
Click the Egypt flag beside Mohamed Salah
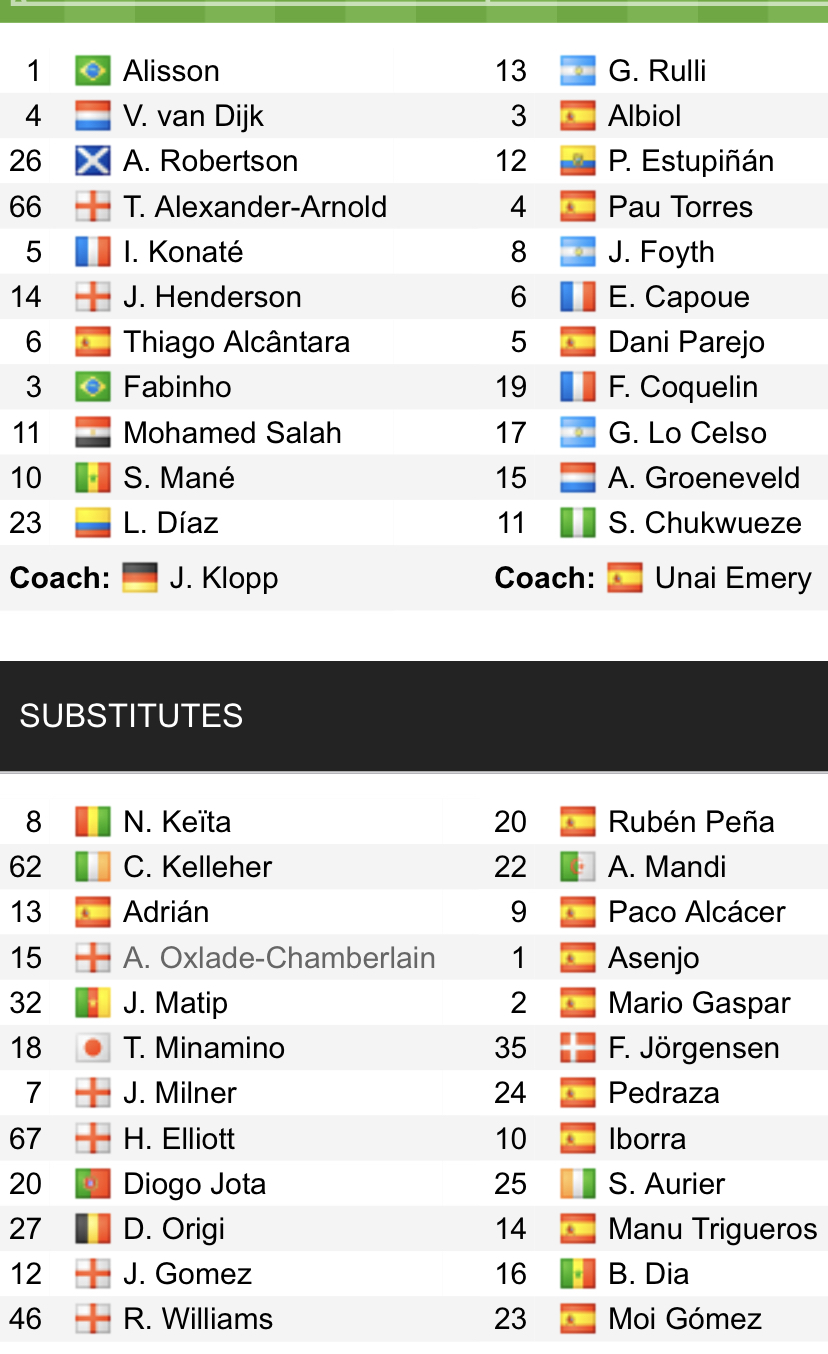click(92, 433)
